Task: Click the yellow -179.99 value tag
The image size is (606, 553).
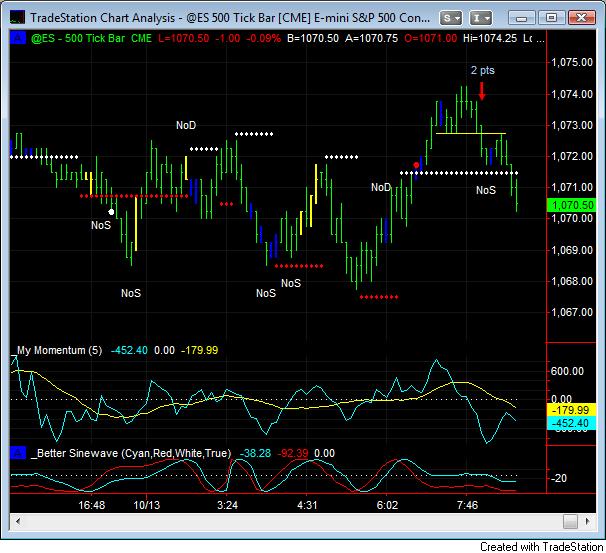Action: click(572, 410)
